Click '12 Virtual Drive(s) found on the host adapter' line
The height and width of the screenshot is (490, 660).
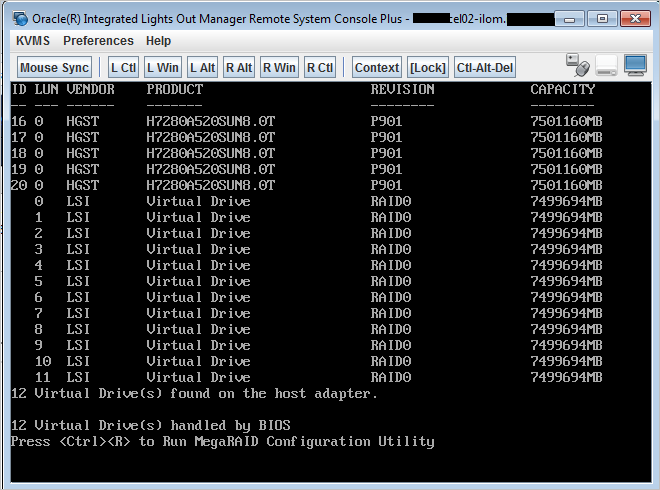(x=194, y=393)
